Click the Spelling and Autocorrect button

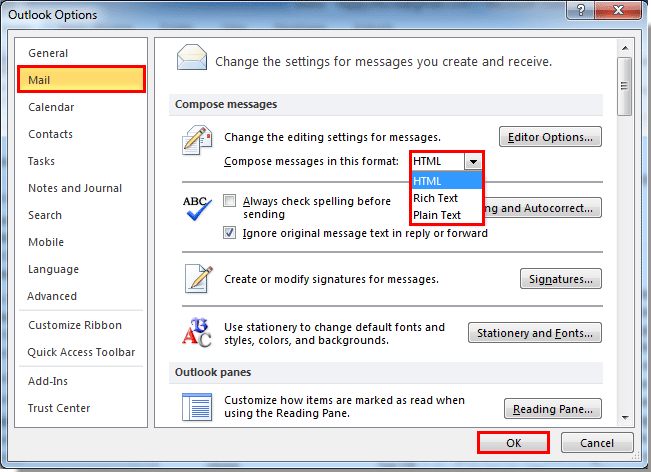[543, 208]
